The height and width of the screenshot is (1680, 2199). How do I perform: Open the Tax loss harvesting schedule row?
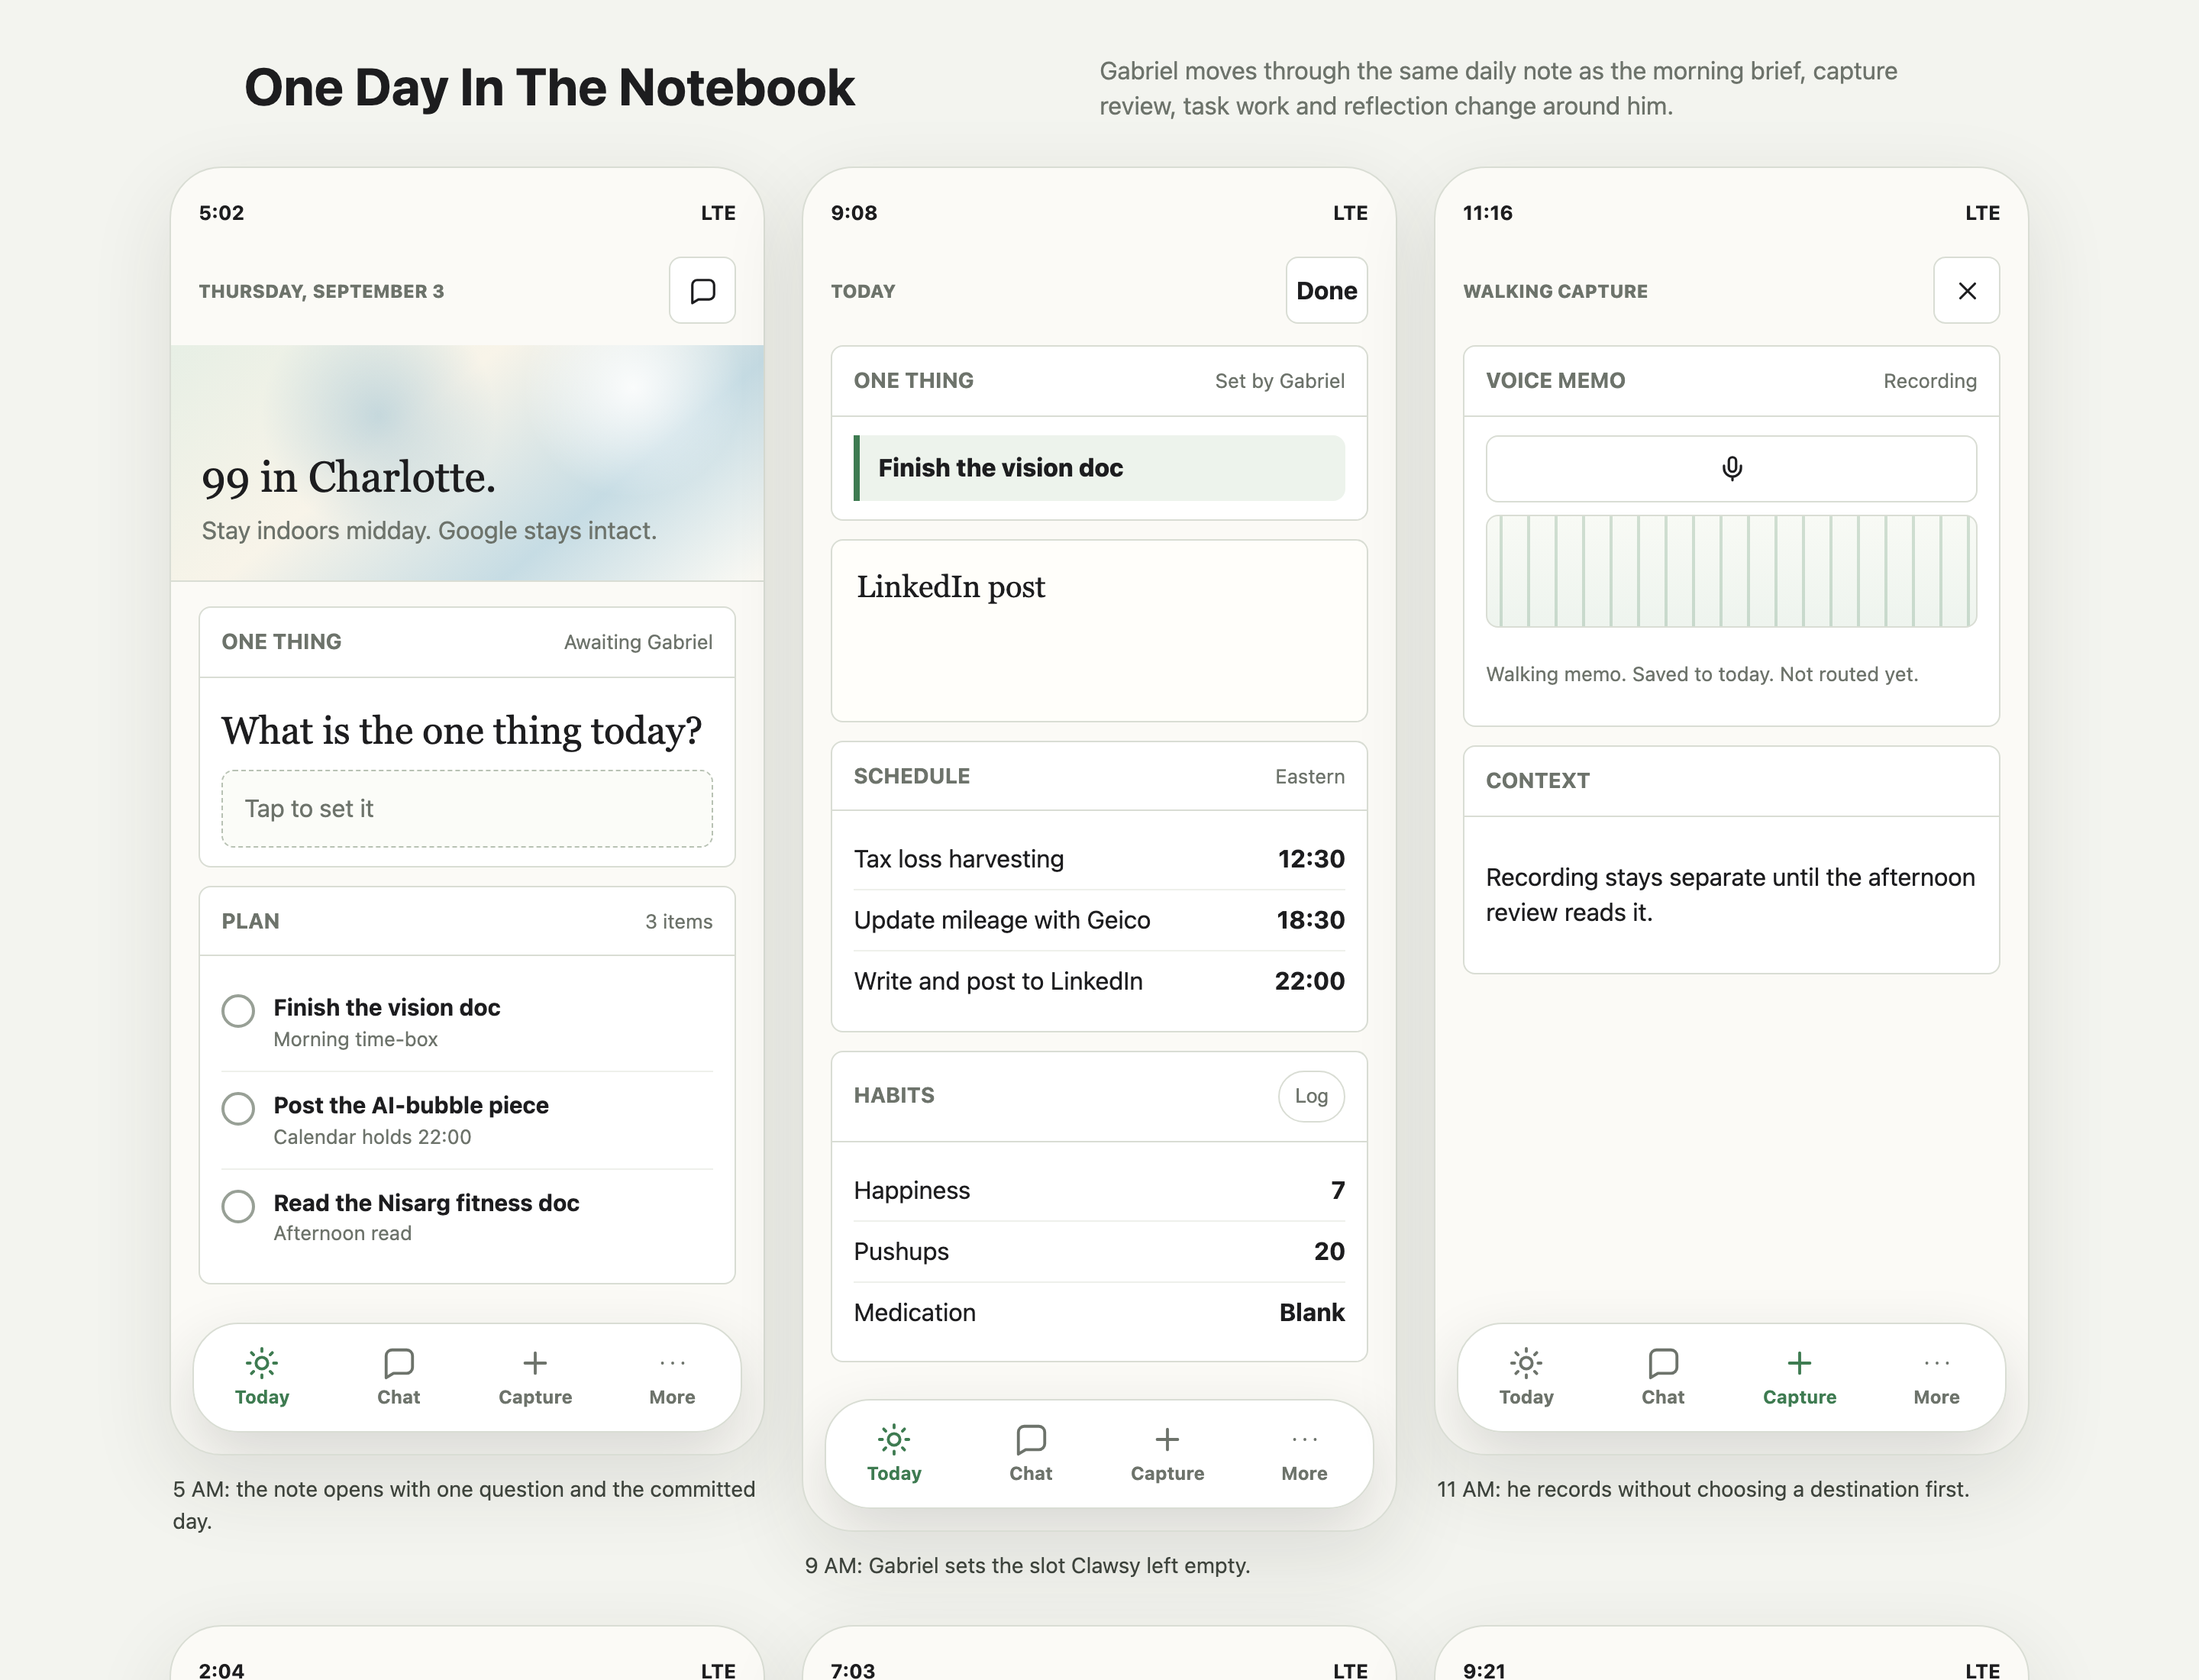[1099, 859]
